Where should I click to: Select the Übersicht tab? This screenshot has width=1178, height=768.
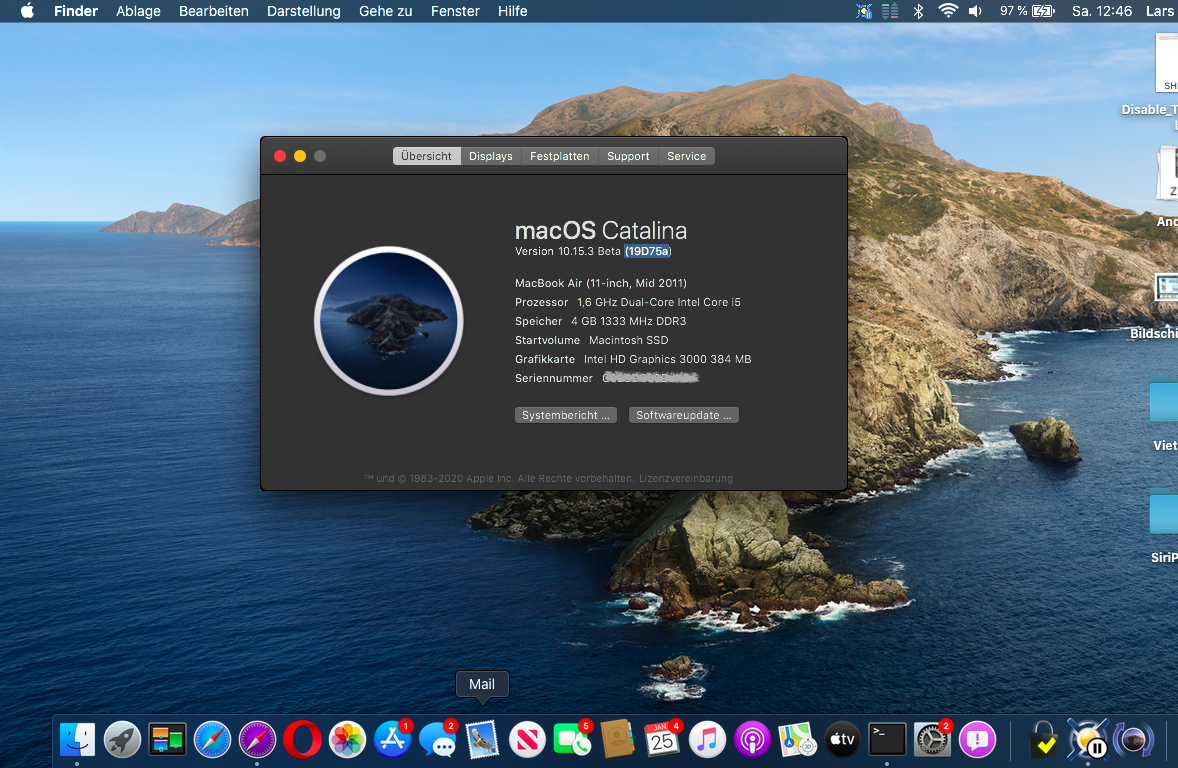[x=426, y=156]
